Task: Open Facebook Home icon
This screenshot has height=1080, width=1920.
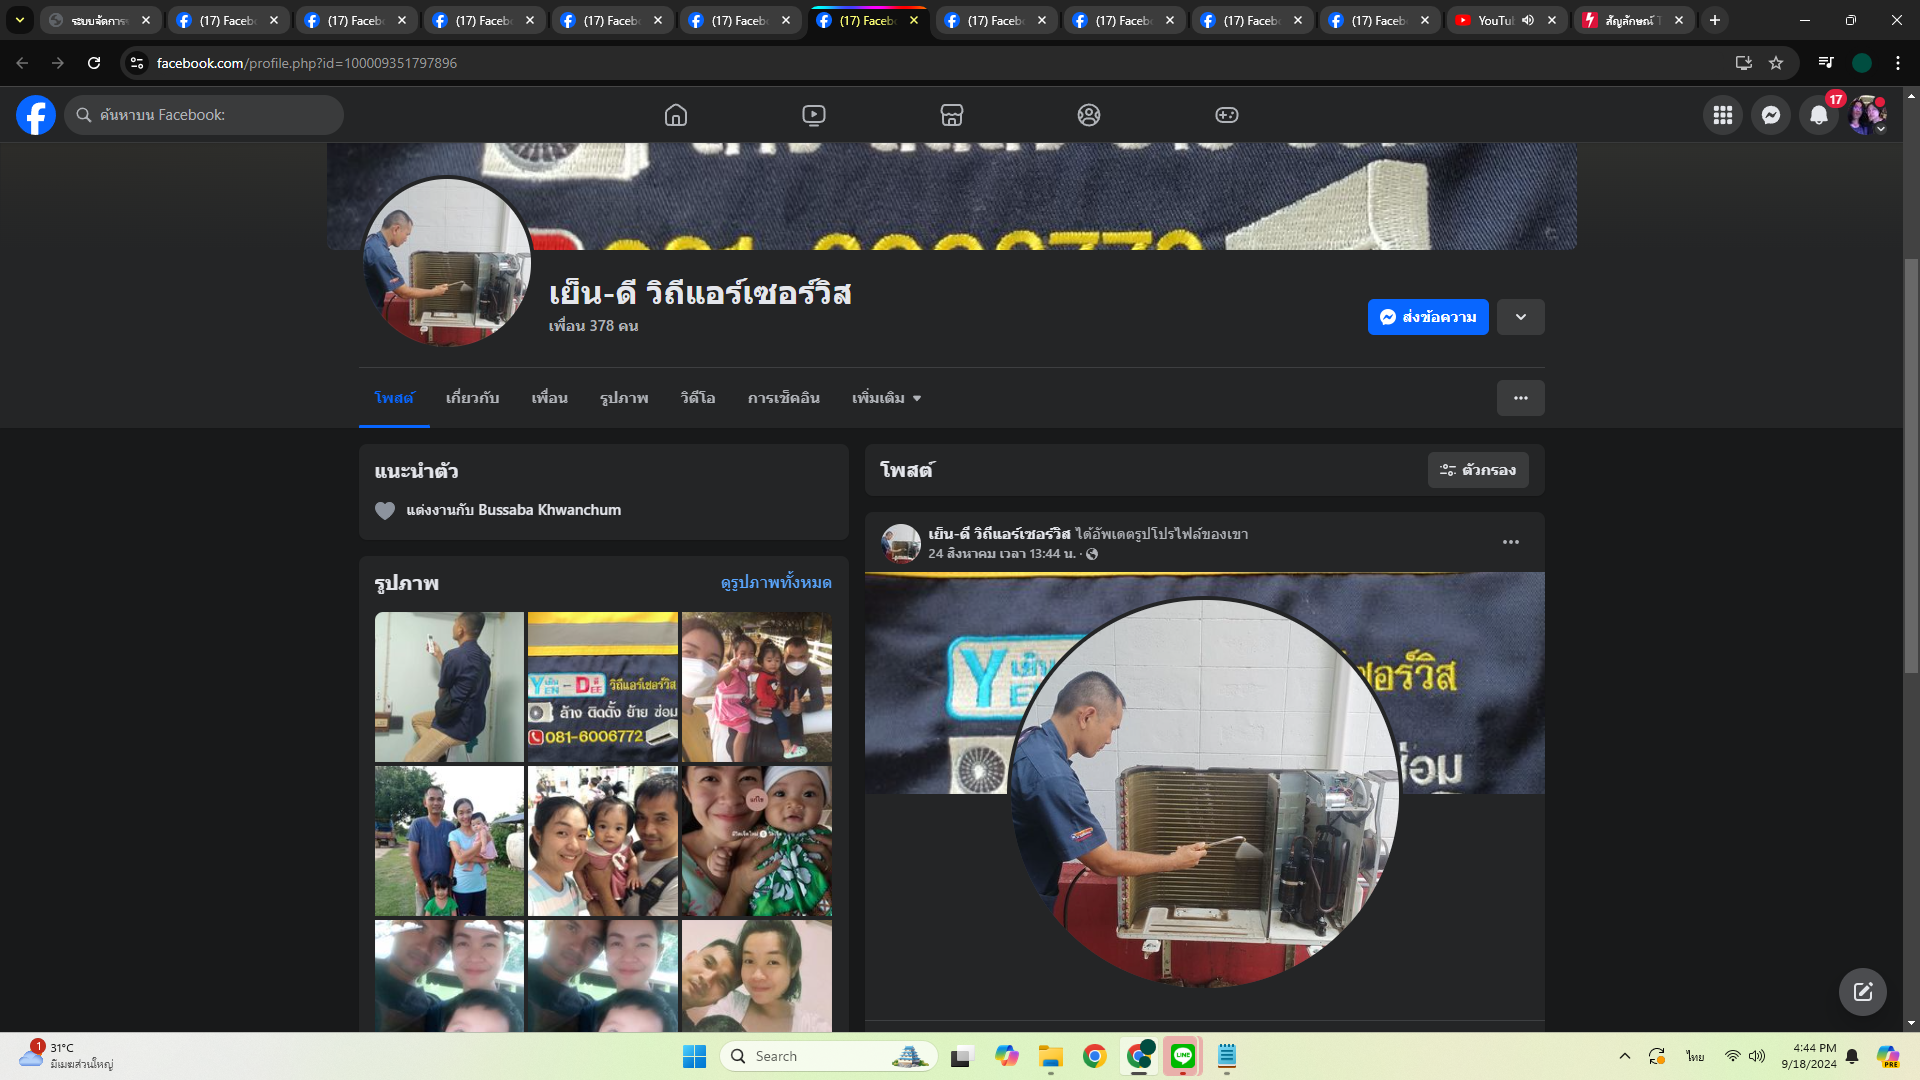Action: pyautogui.click(x=676, y=115)
